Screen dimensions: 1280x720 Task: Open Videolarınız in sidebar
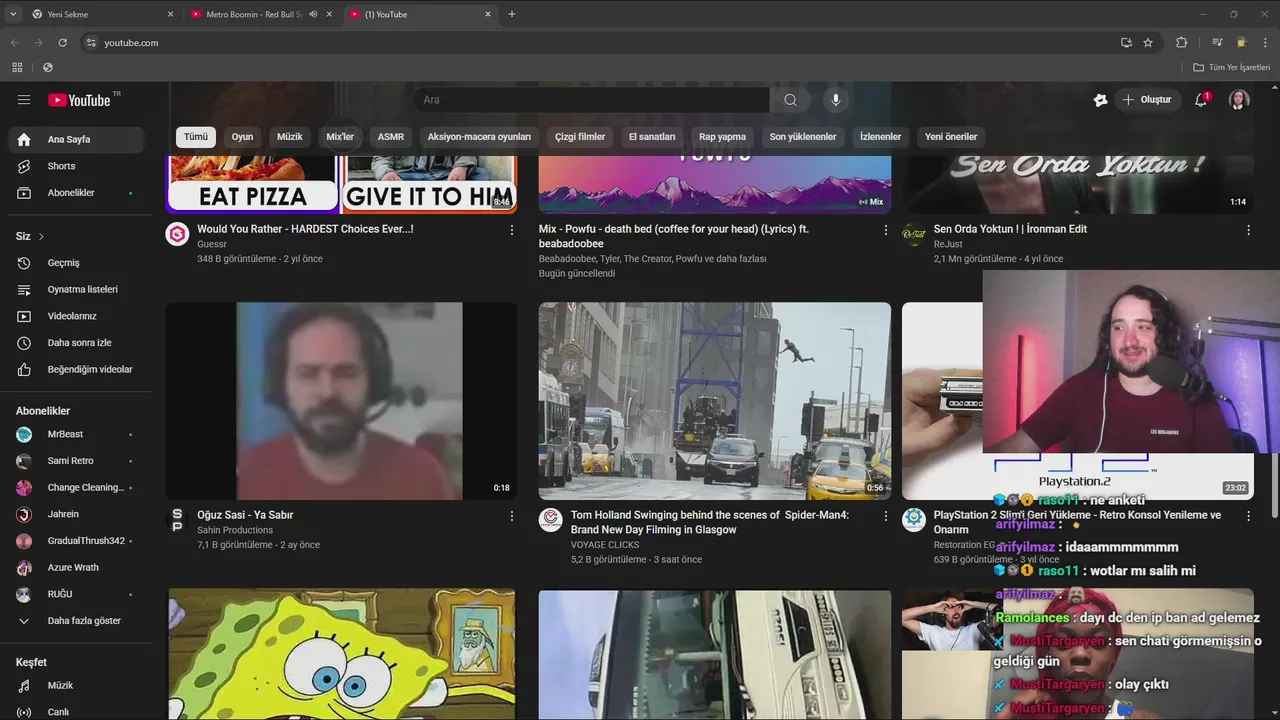coord(76,316)
